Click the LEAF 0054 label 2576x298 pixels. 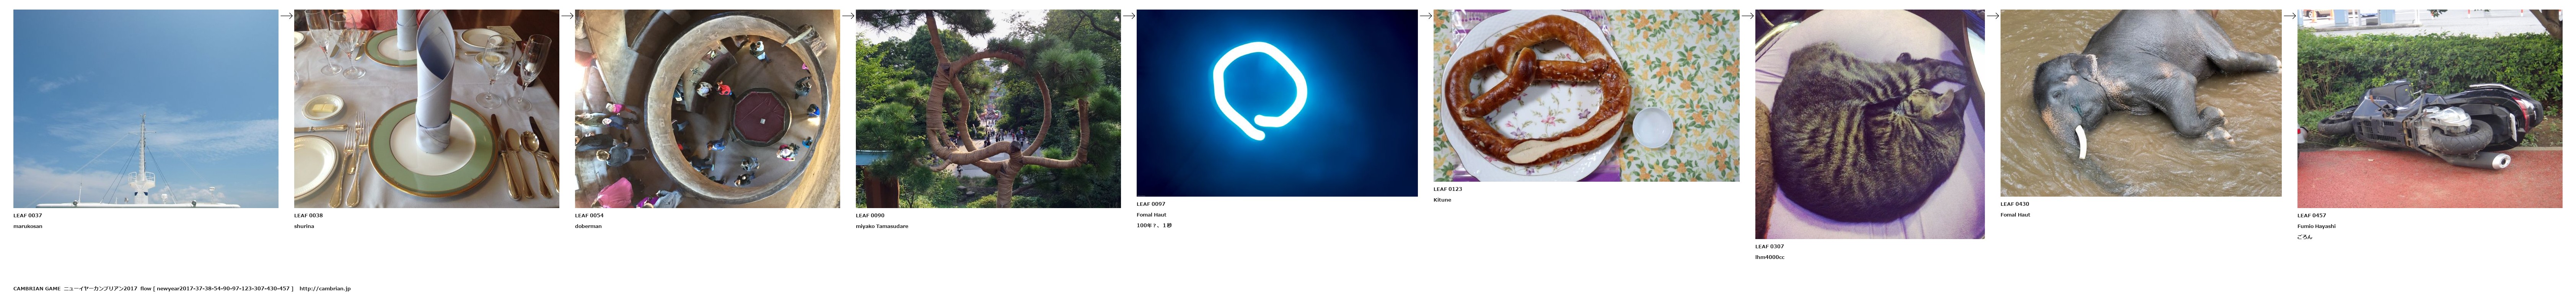point(589,215)
